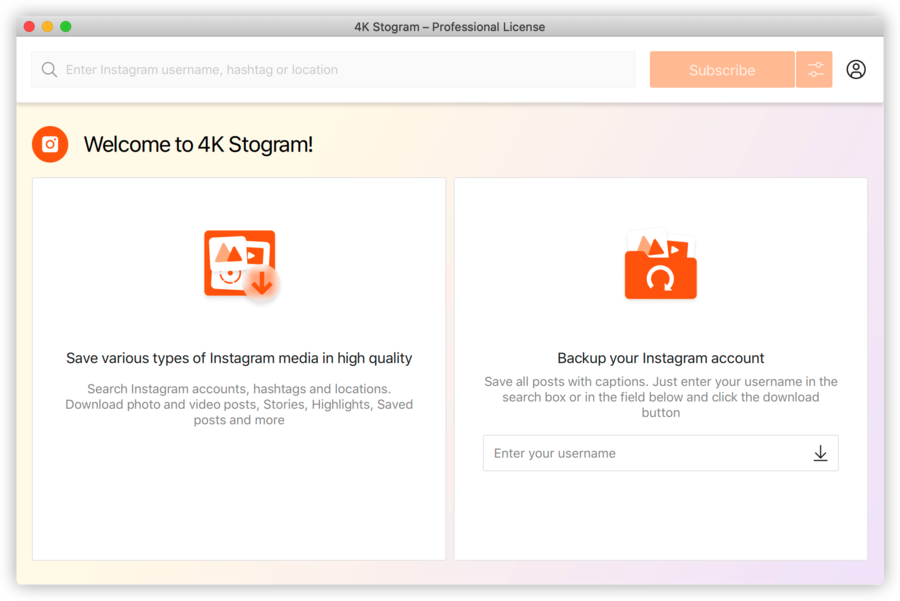Click the orange 4K Stogram logo icon
Screen dimensions: 900x601
50,144
